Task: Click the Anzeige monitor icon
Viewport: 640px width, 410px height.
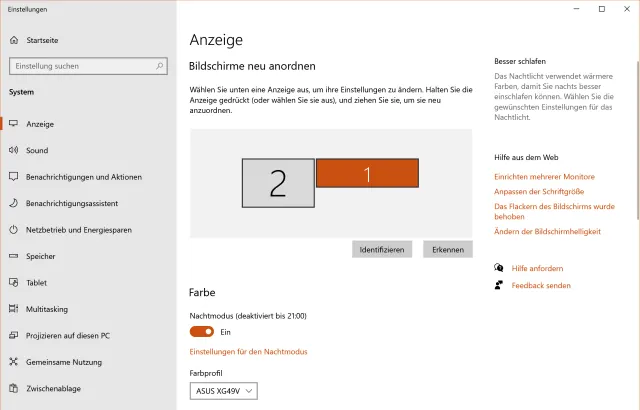Action: pos(13,124)
